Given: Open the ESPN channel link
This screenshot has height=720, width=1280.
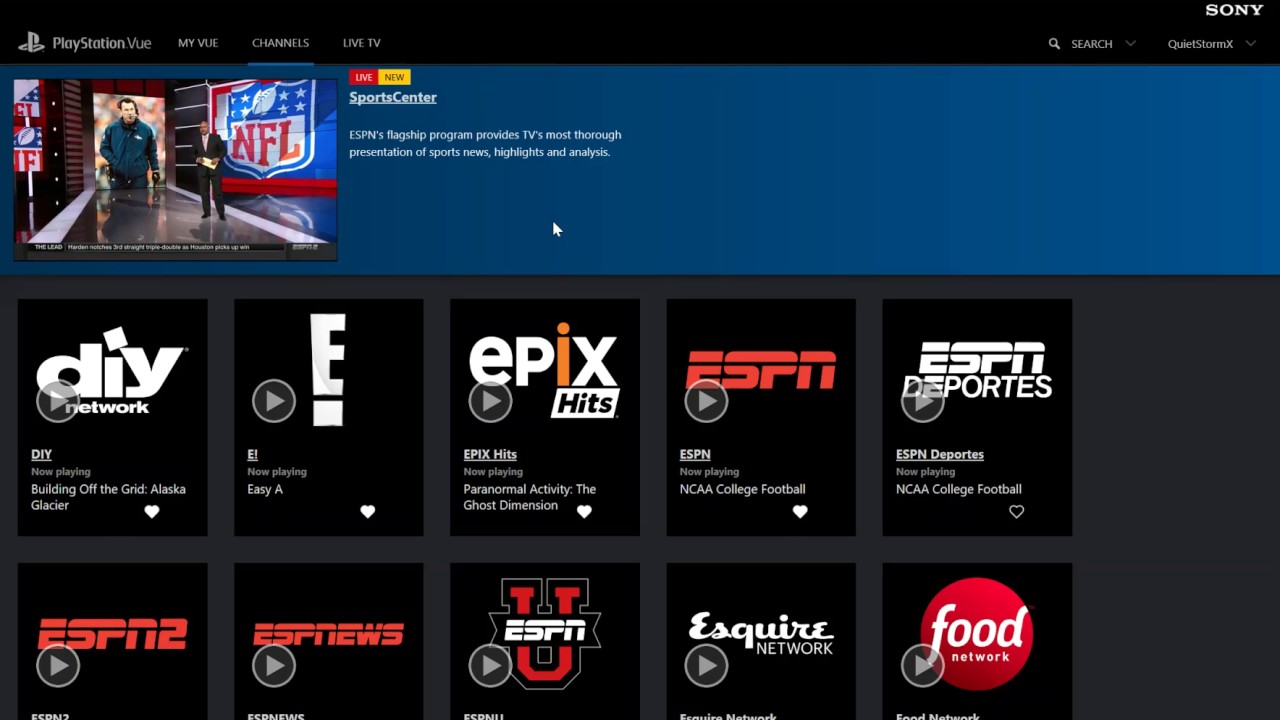Looking at the screenshot, I should tap(695, 454).
